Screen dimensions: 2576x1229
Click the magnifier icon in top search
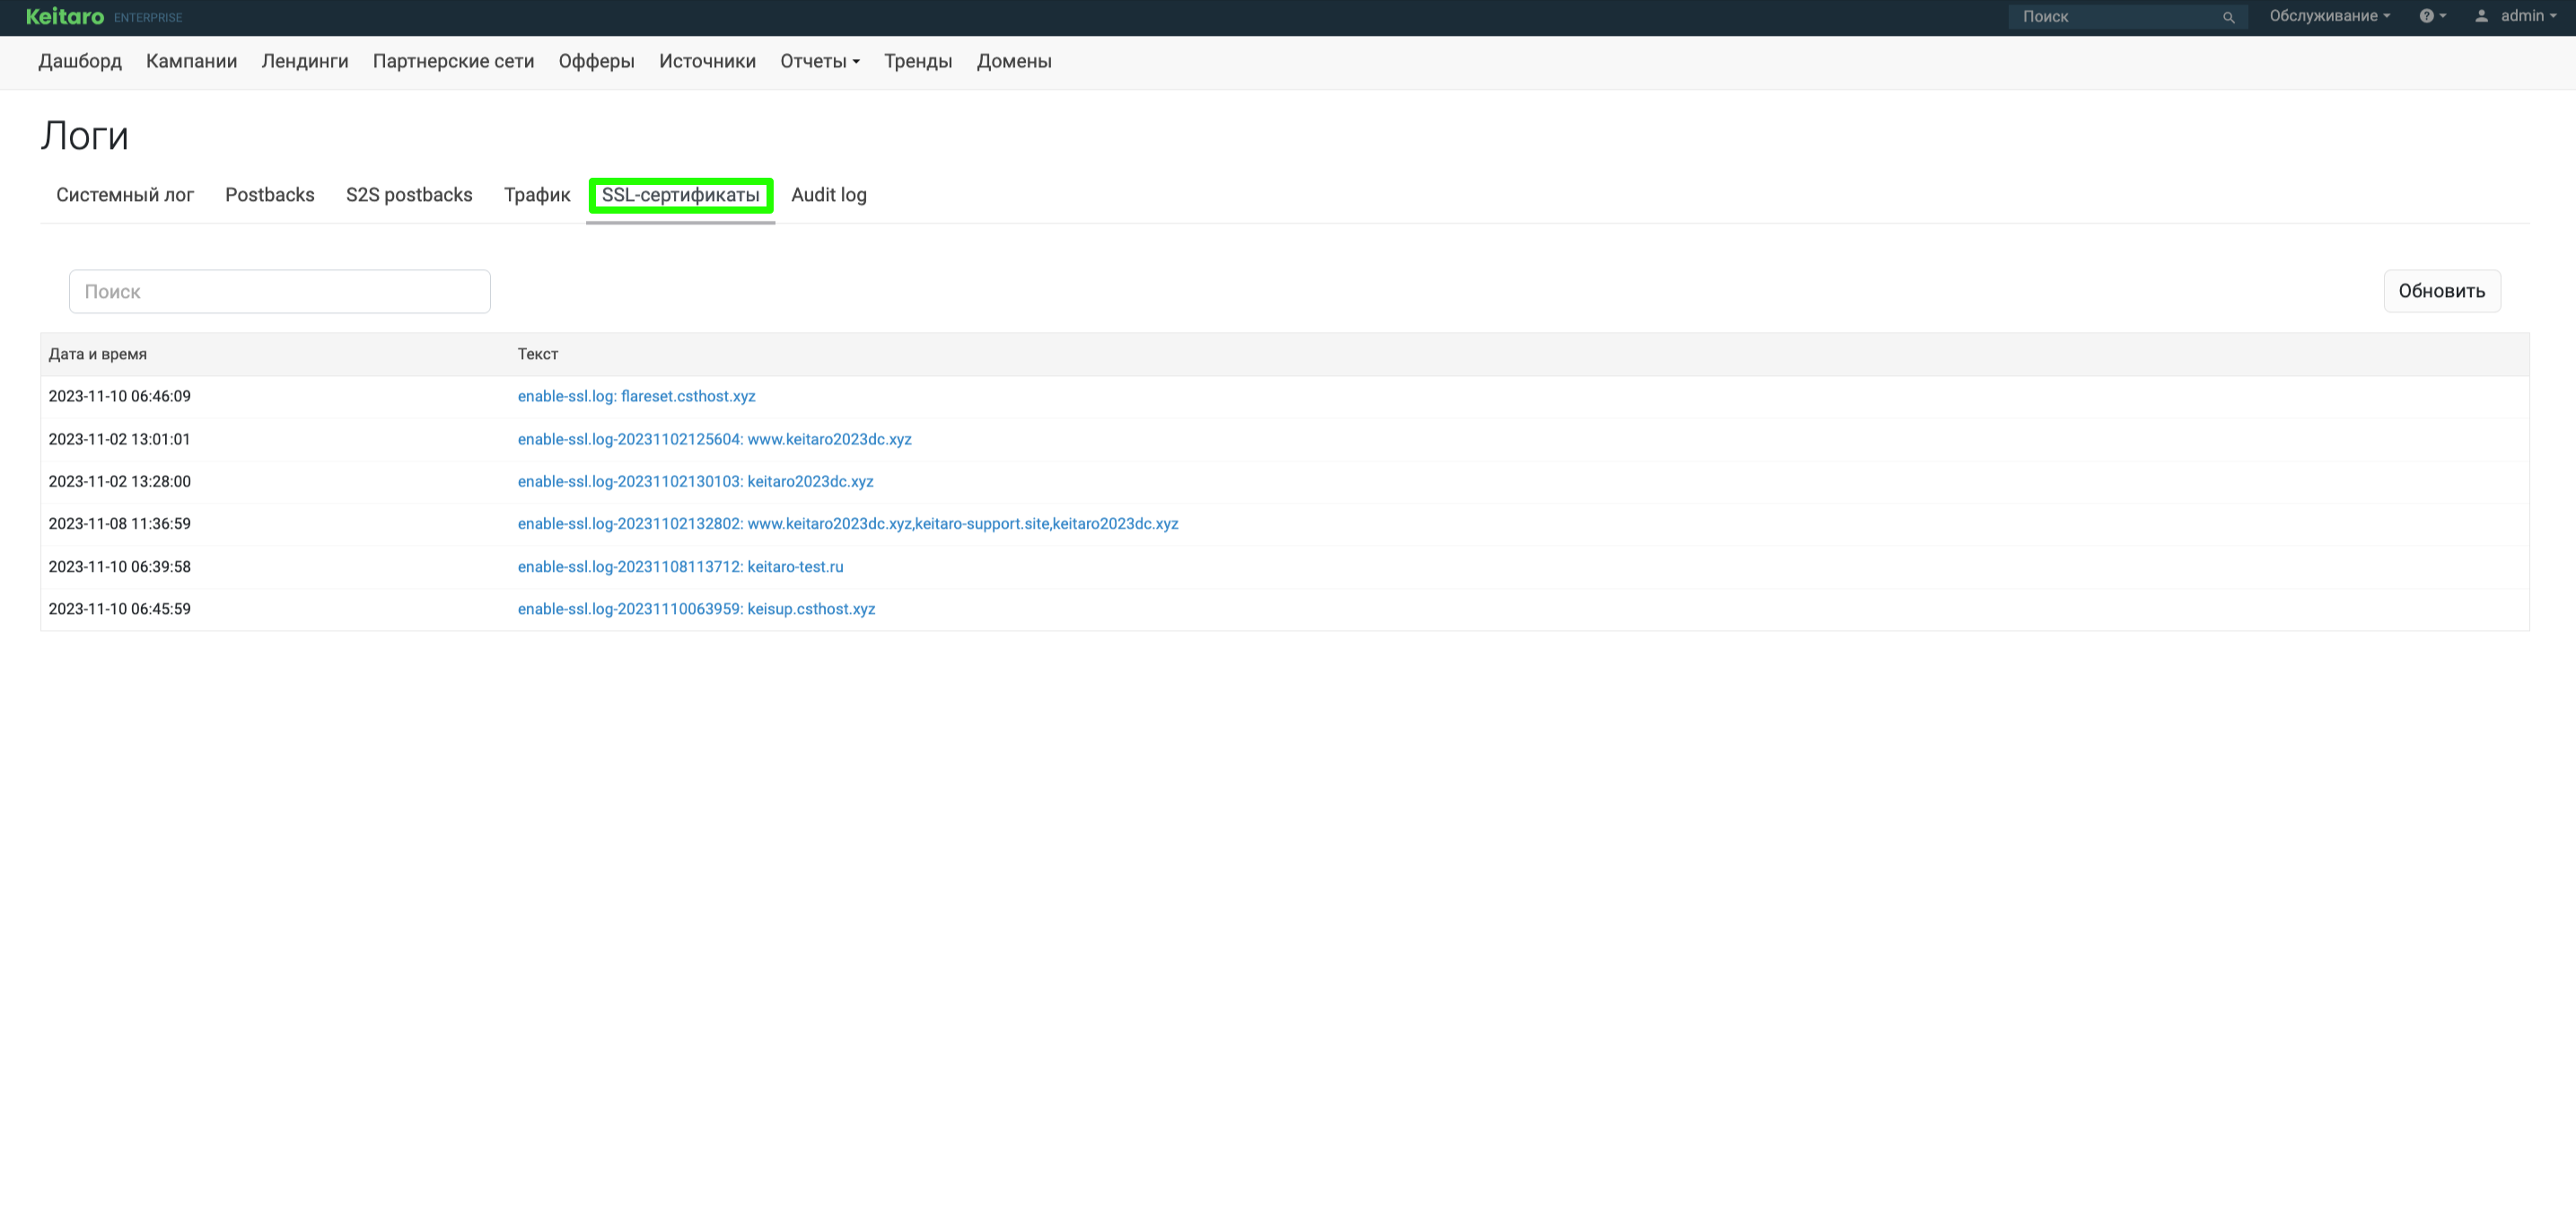pos(2228,17)
